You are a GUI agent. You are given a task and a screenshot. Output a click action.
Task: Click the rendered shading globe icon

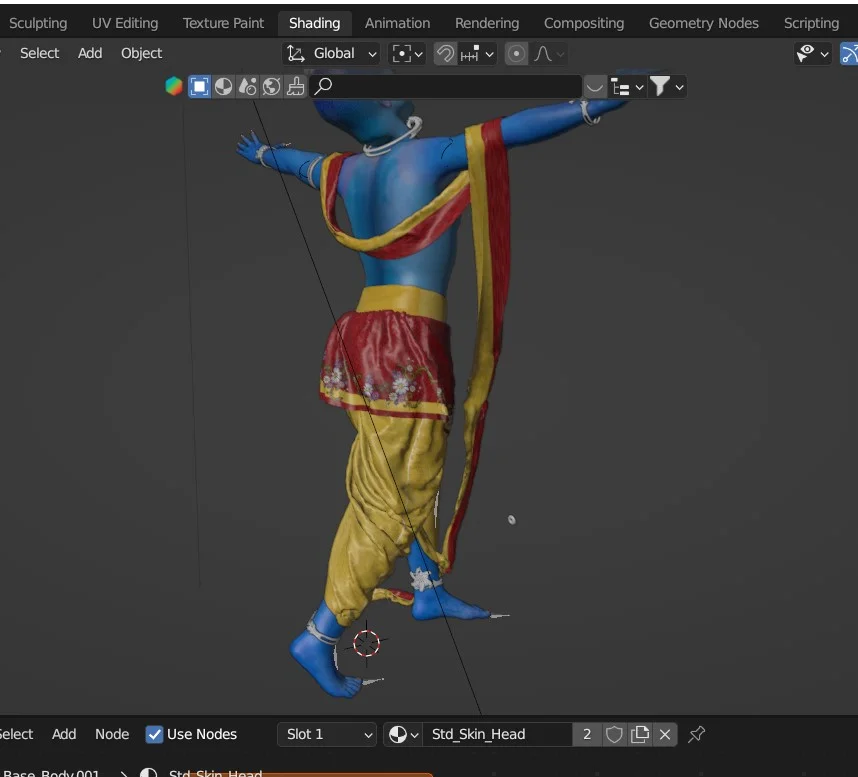tap(271, 87)
